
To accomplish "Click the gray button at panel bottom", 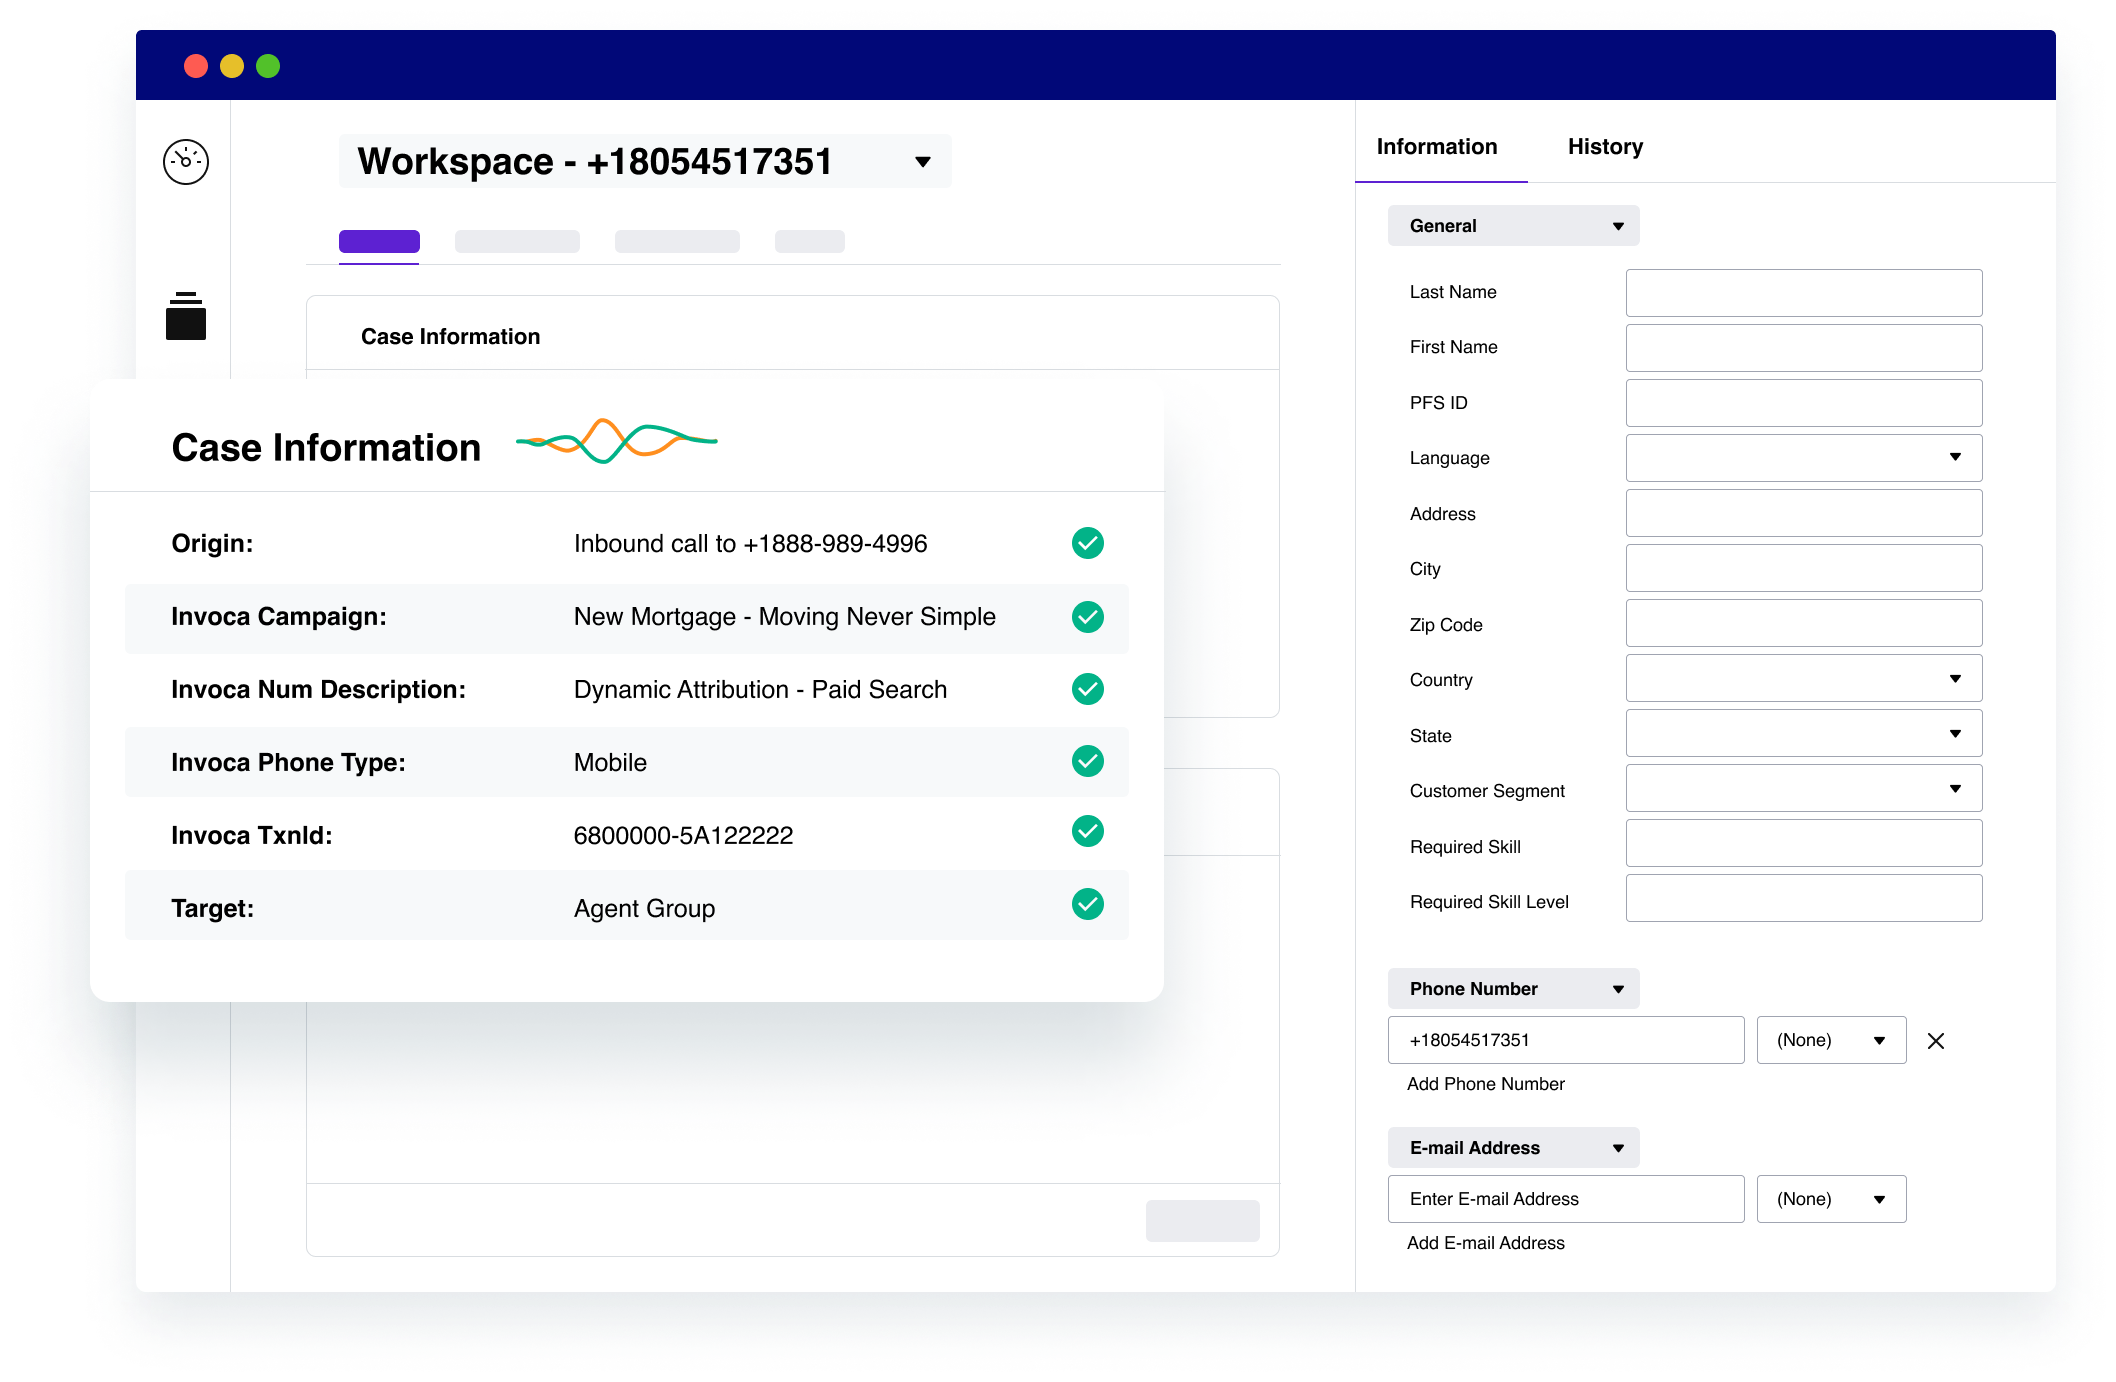I will (x=1202, y=1221).
